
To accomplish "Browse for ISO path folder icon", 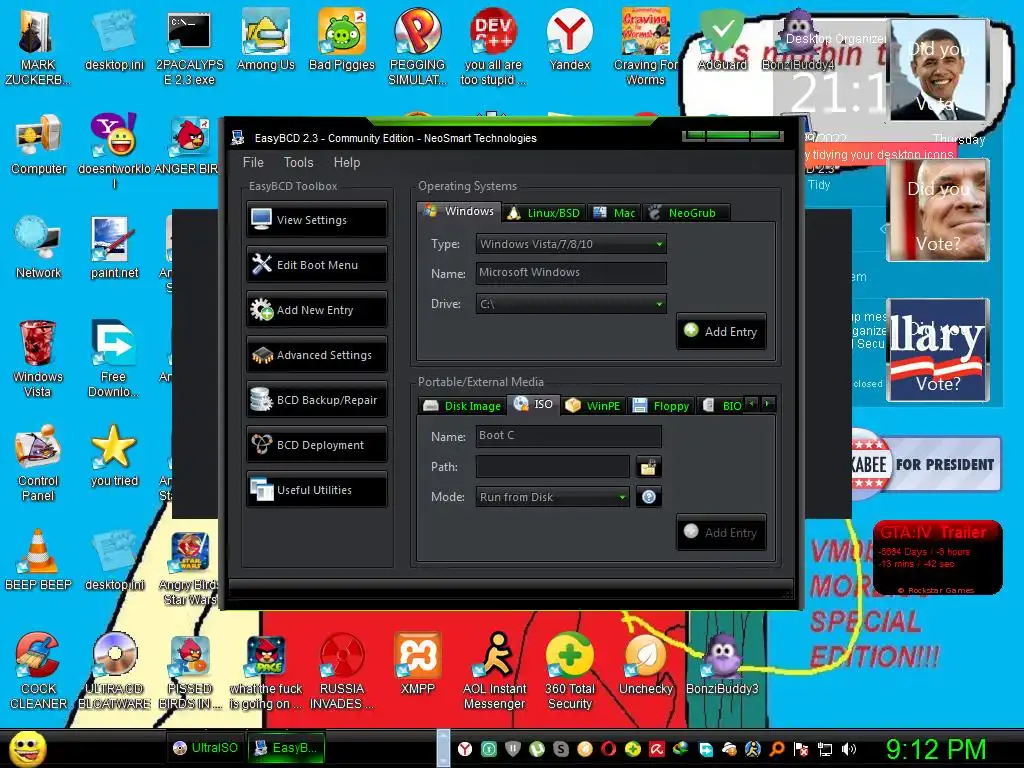I will [648, 467].
